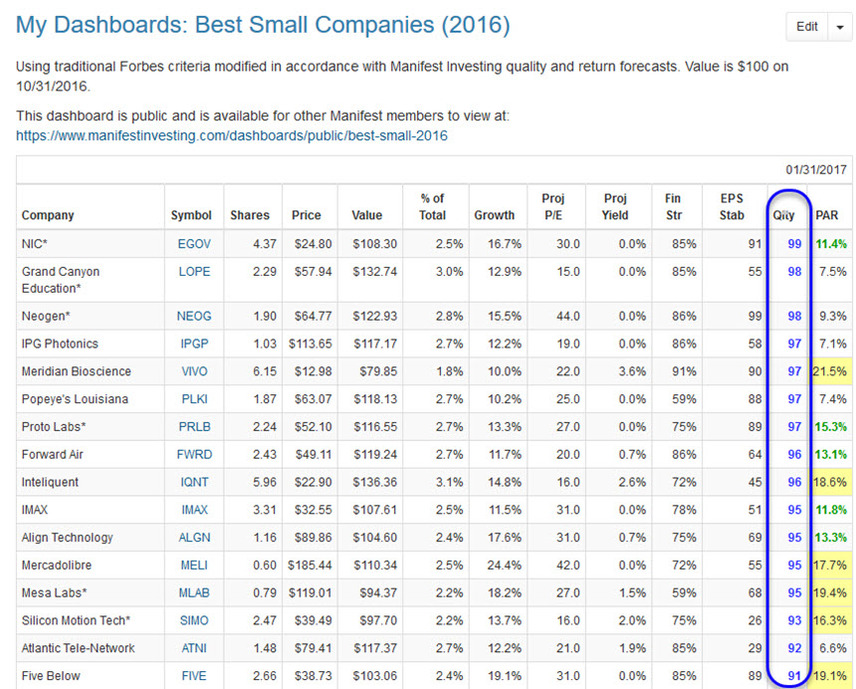The height and width of the screenshot is (689, 856).
Task: Click the ATNI ticker for Atlantic Tele-Network
Action: coord(192,648)
